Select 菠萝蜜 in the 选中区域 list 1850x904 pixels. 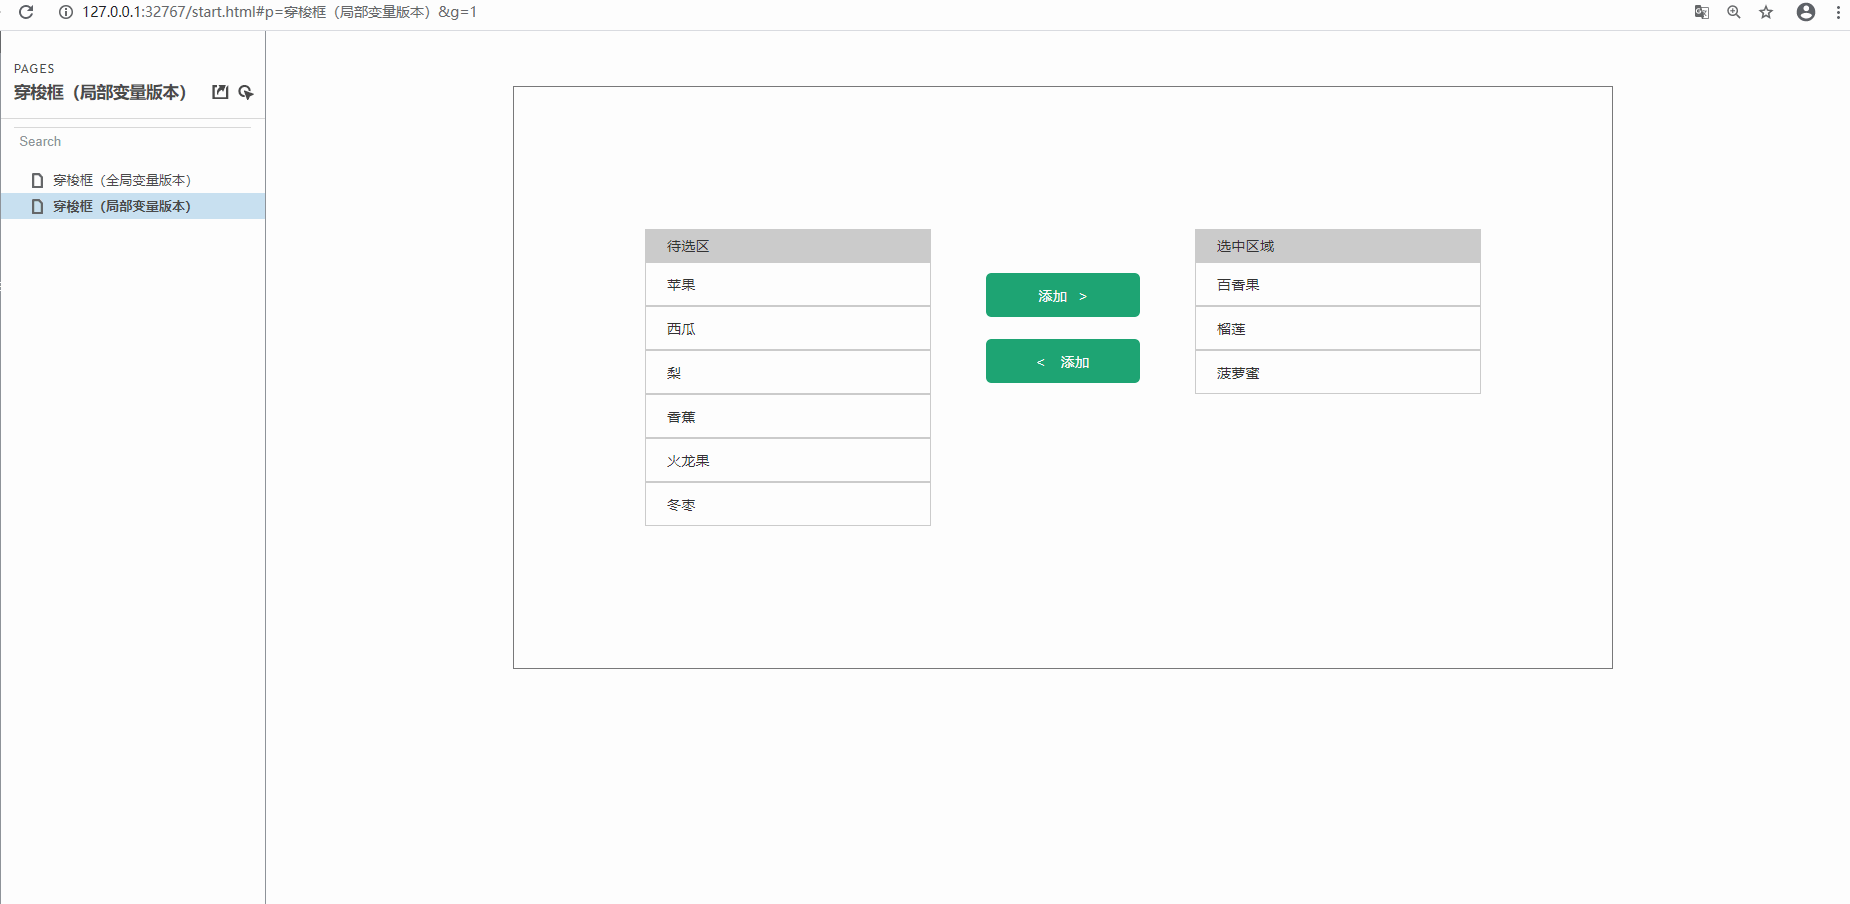pyautogui.click(x=1337, y=372)
